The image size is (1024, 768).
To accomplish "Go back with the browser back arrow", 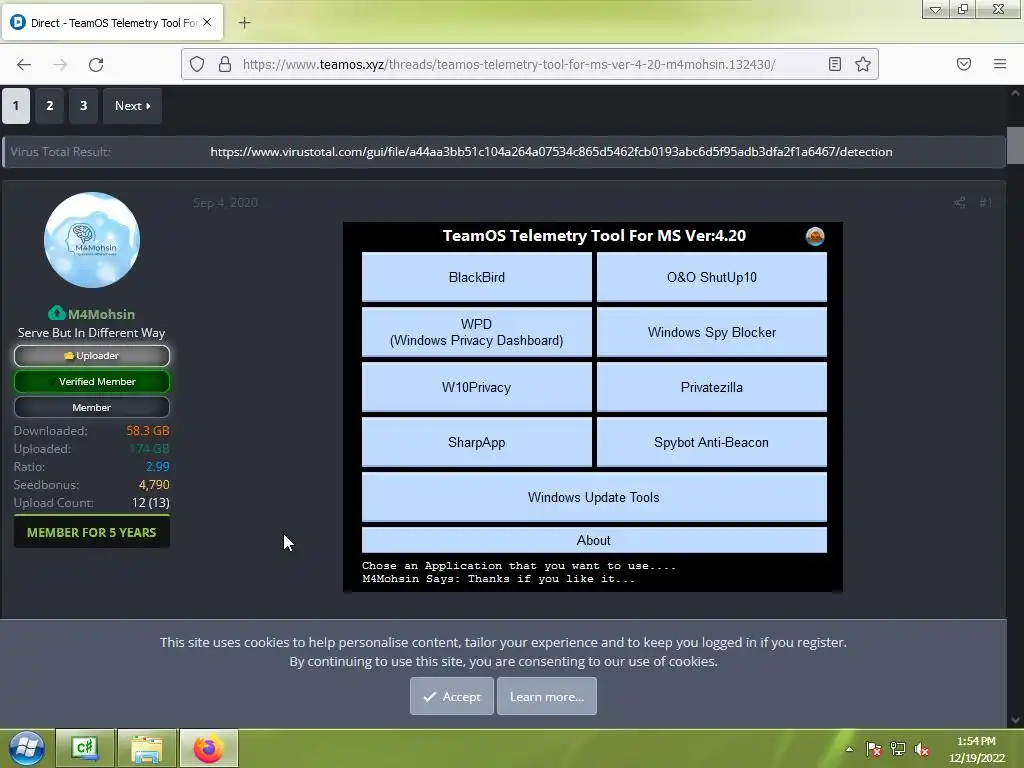I will pos(24,64).
